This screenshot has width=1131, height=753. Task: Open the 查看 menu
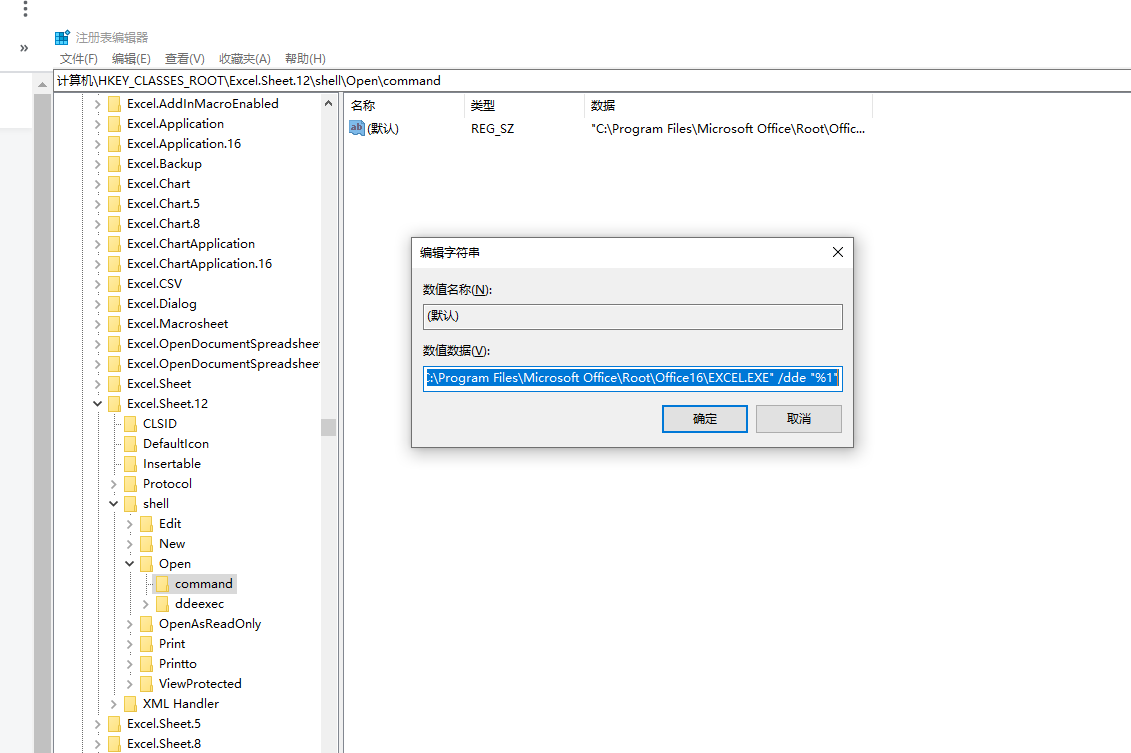click(183, 58)
